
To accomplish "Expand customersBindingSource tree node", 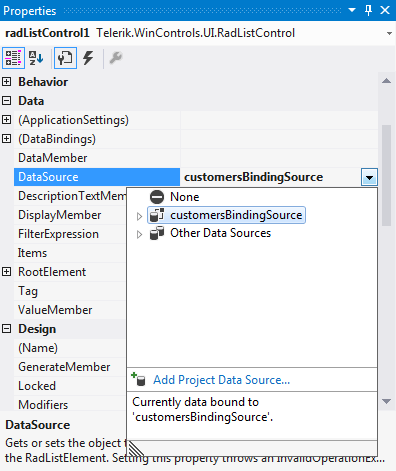I will click(x=139, y=216).
